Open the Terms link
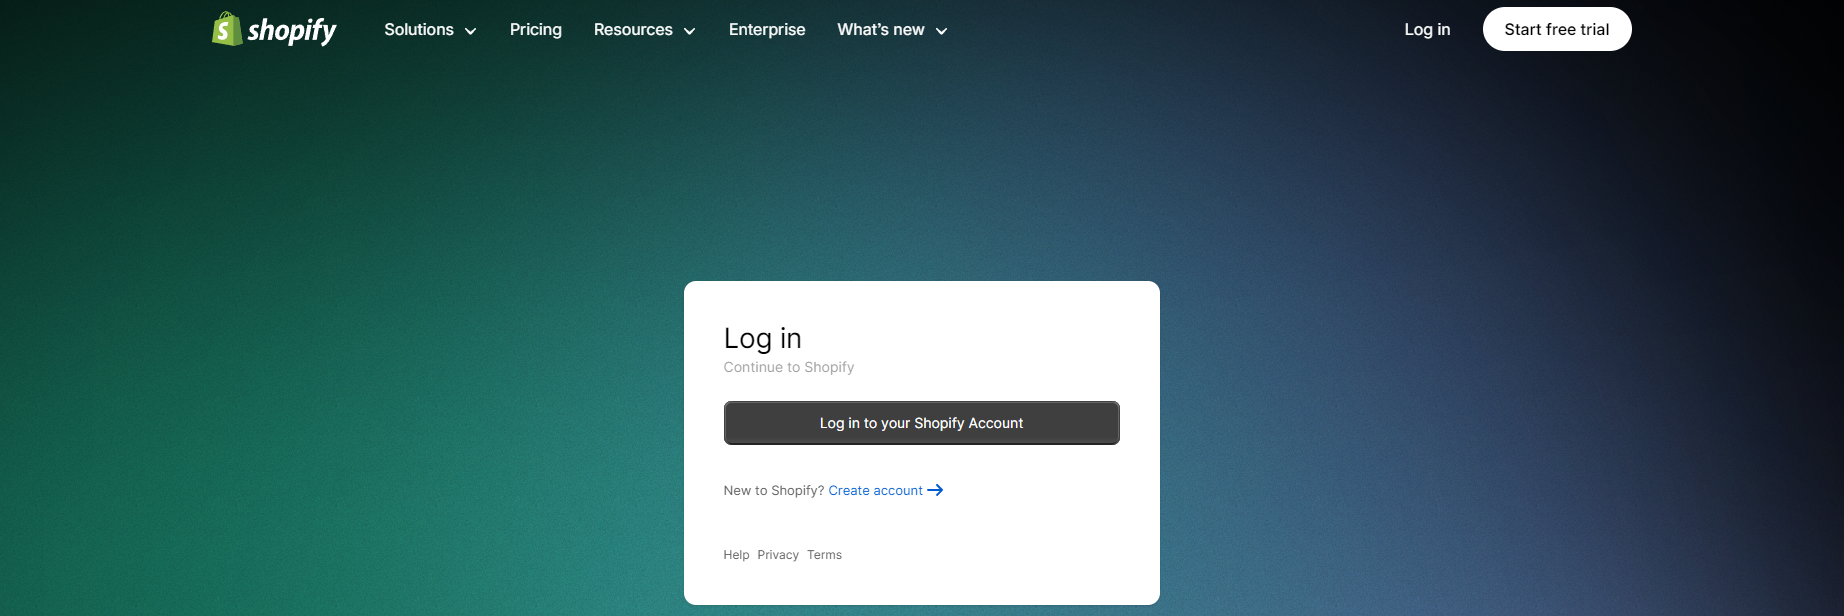 pos(824,555)
